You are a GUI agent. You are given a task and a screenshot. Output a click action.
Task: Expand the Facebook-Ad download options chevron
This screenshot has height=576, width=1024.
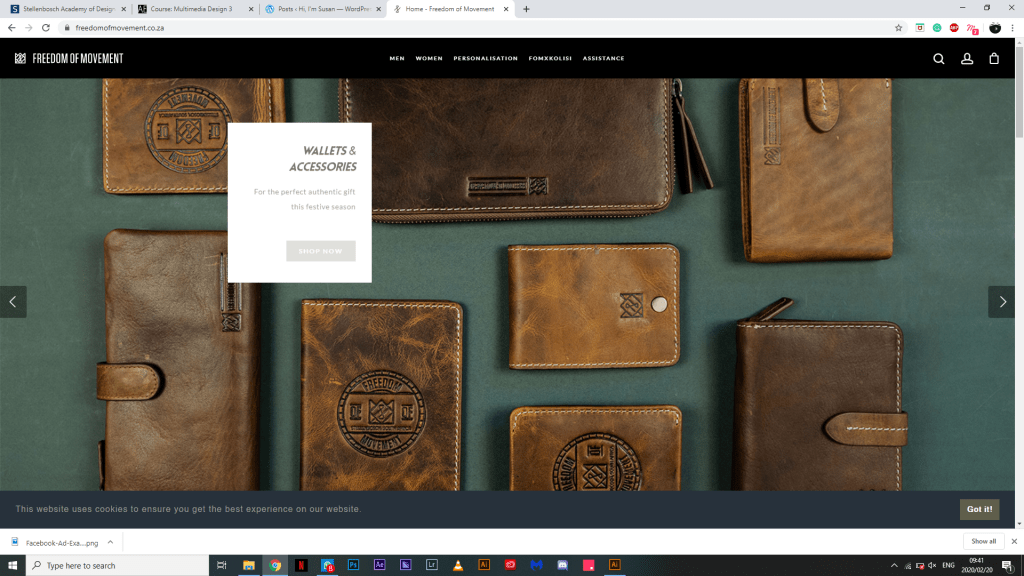[110, 542]
